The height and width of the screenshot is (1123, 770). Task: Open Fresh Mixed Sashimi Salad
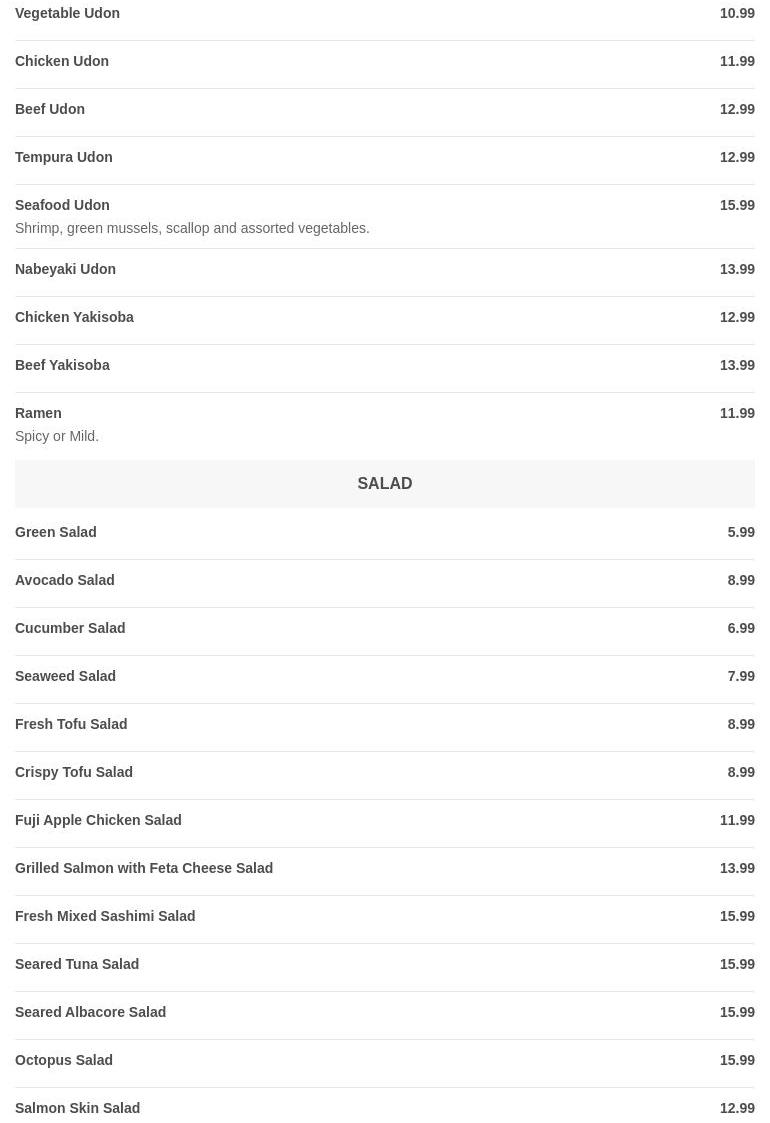pyautogui.click(x=105, y=916)
